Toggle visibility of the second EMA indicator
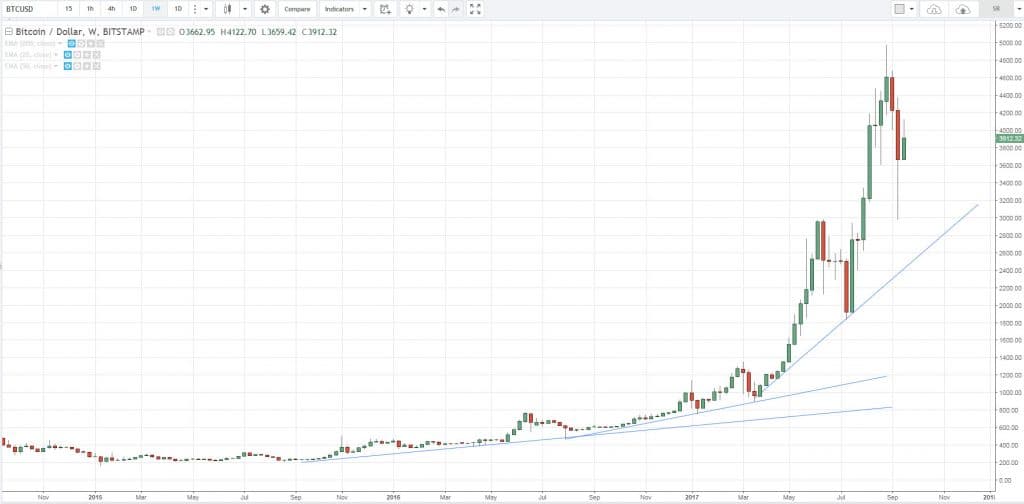Image resolution: width=1024 pixels, height=504 pixels. (68, 55)
